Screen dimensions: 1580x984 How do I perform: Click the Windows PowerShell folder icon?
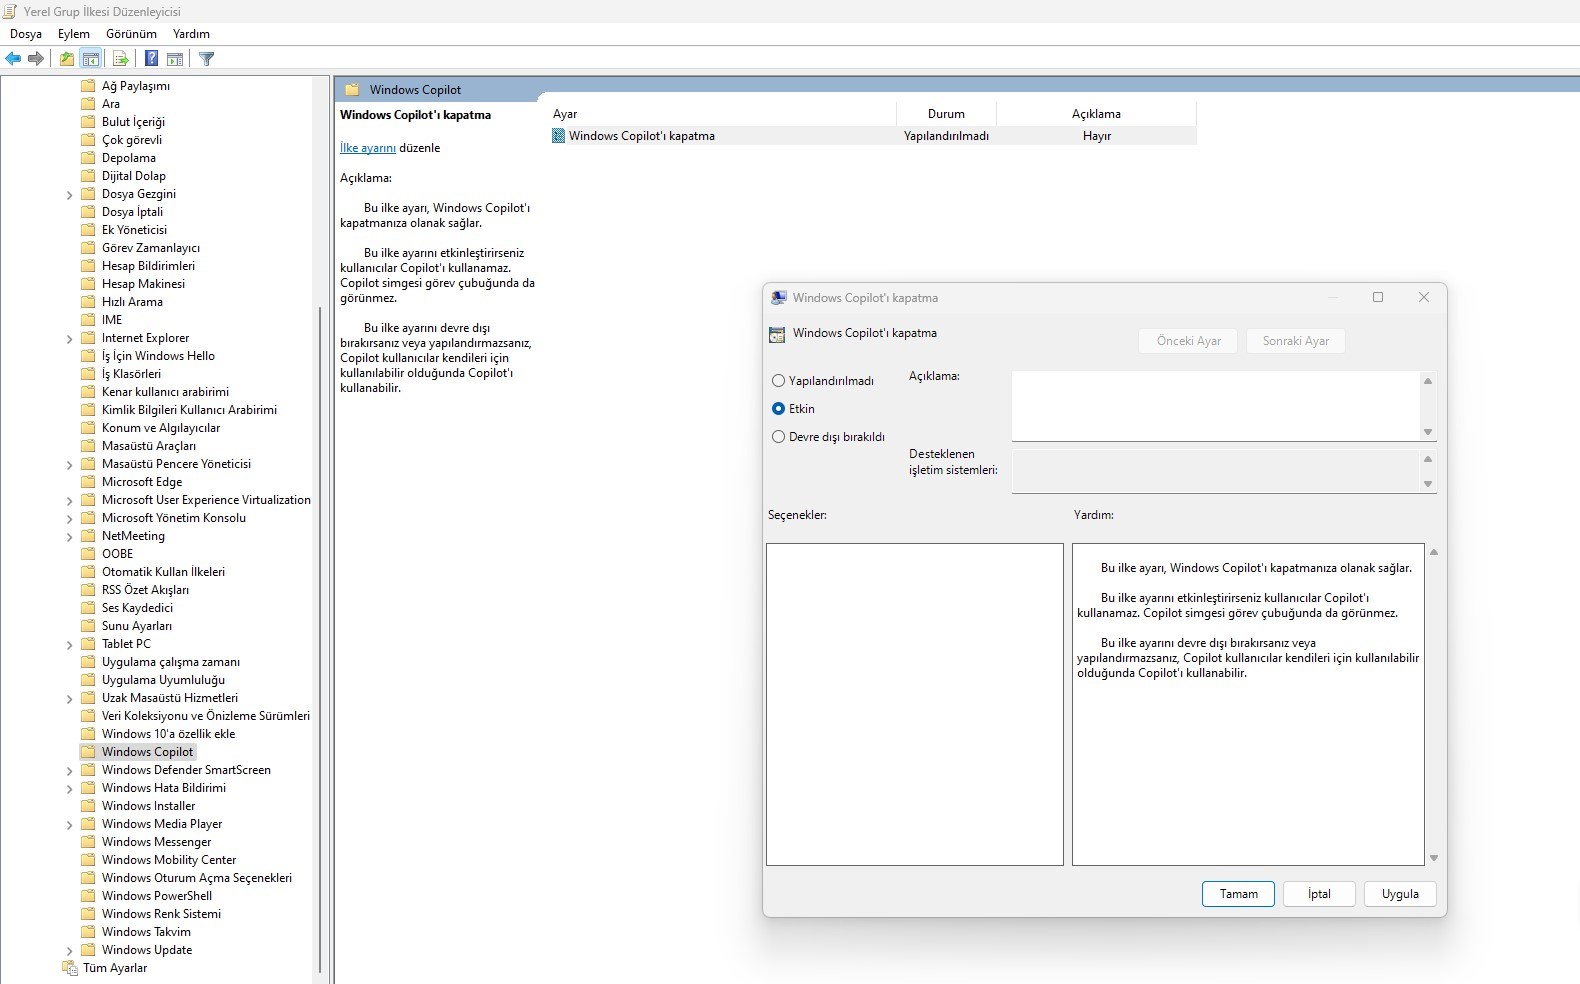[88, 896]
